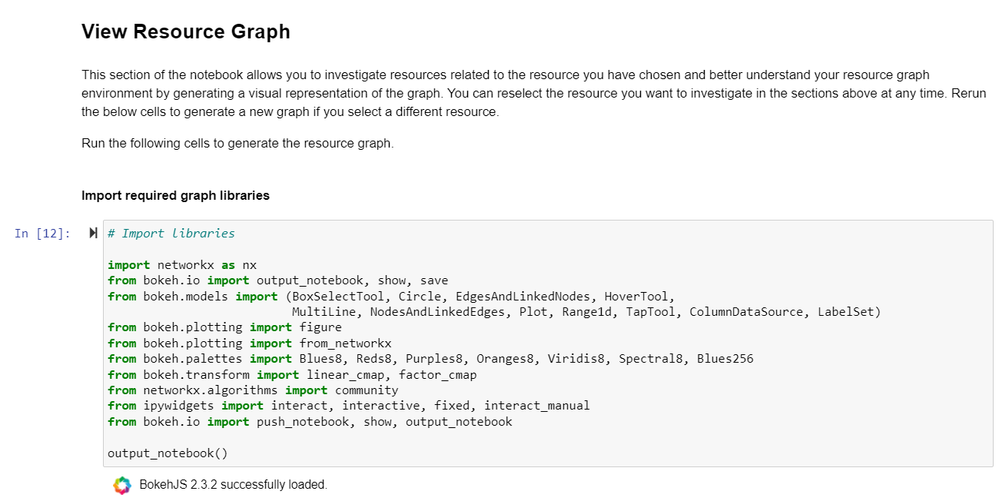Screen dimensions: 999x501
Task: Click the View Resource Graph heading
Action: click(186, 31)
